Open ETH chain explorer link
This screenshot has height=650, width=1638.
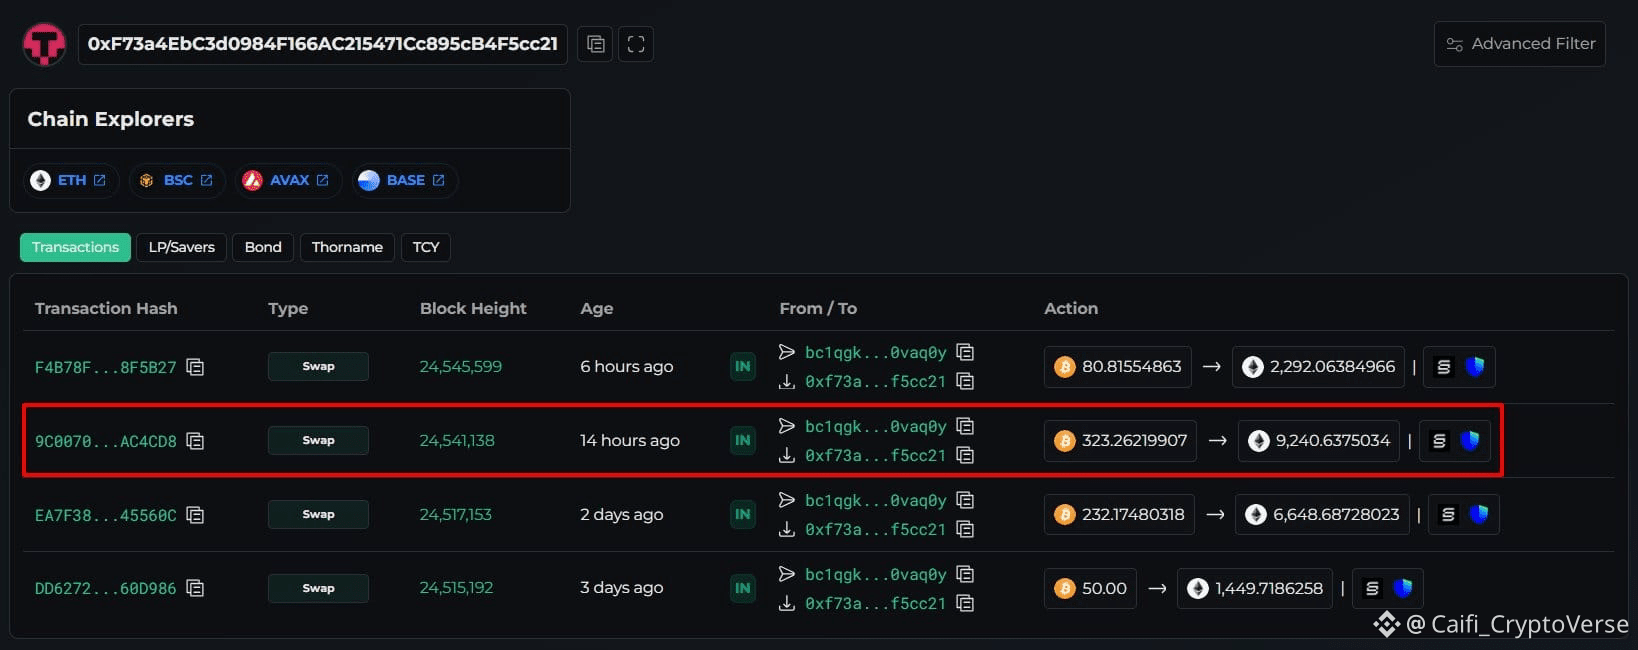point(70,180)
